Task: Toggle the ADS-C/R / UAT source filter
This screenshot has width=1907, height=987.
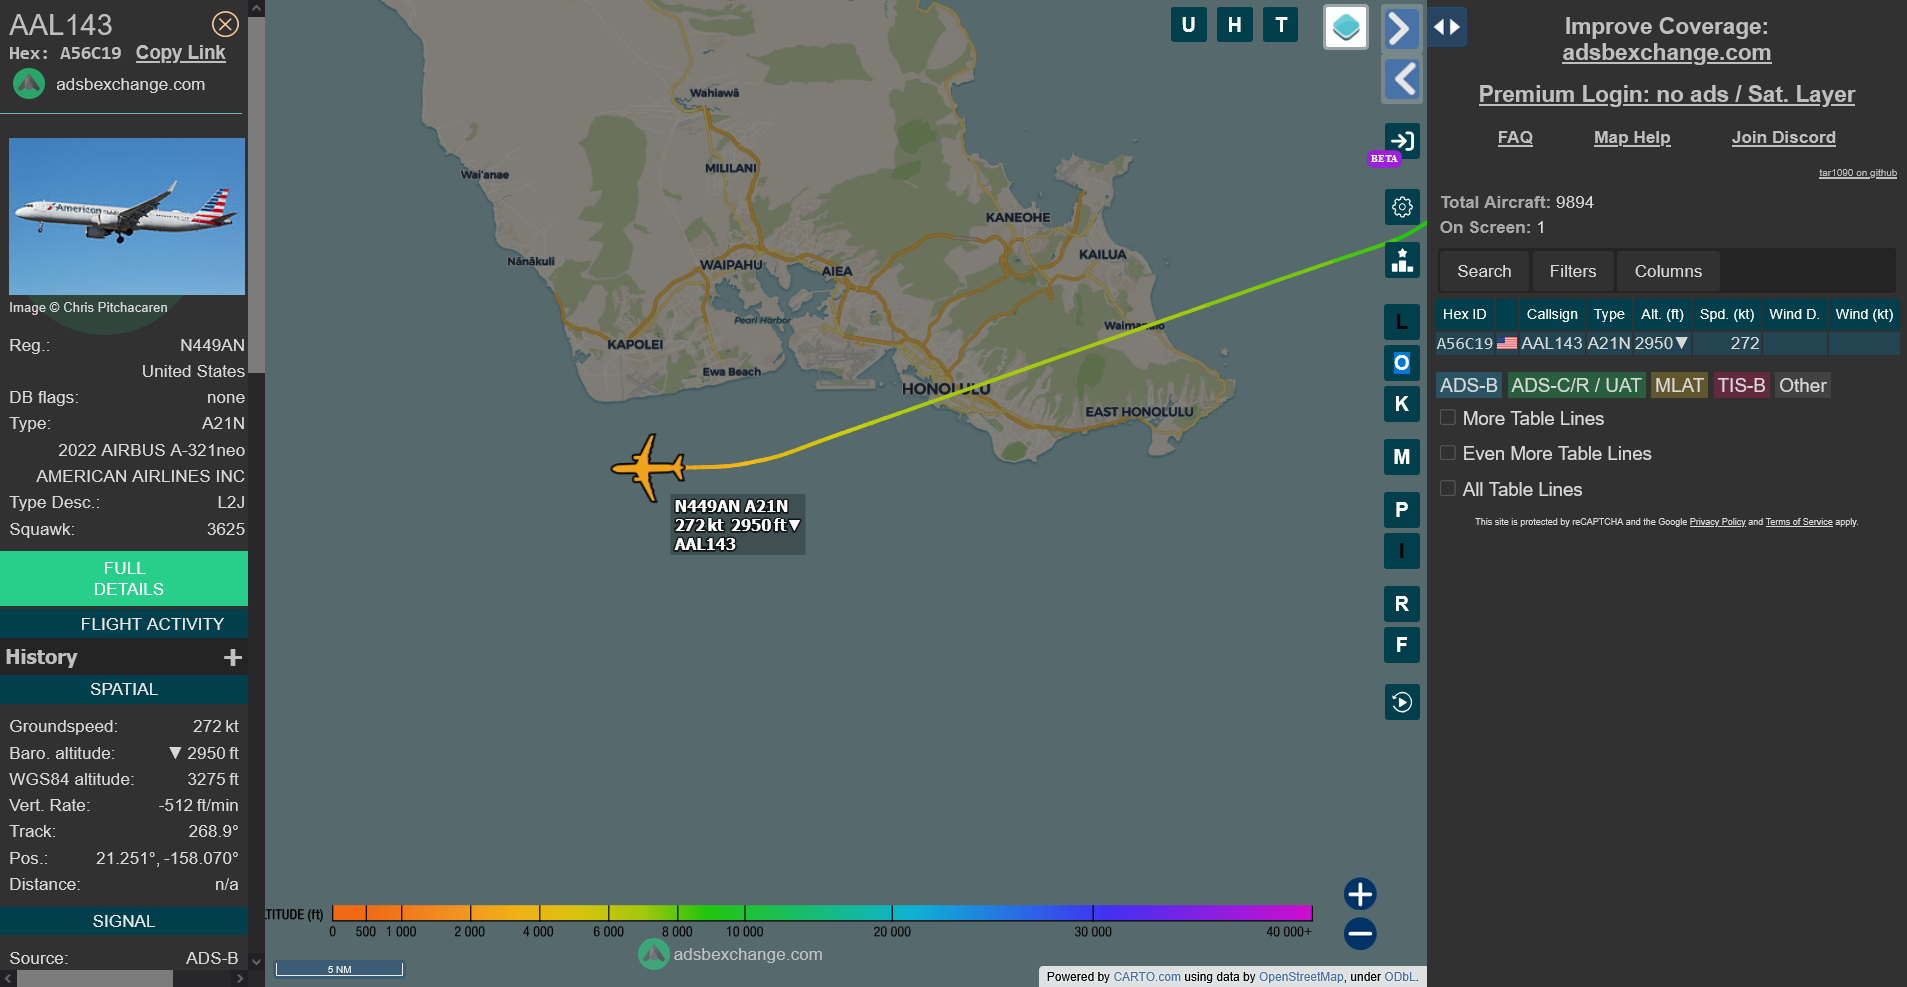Action: 1576,385
